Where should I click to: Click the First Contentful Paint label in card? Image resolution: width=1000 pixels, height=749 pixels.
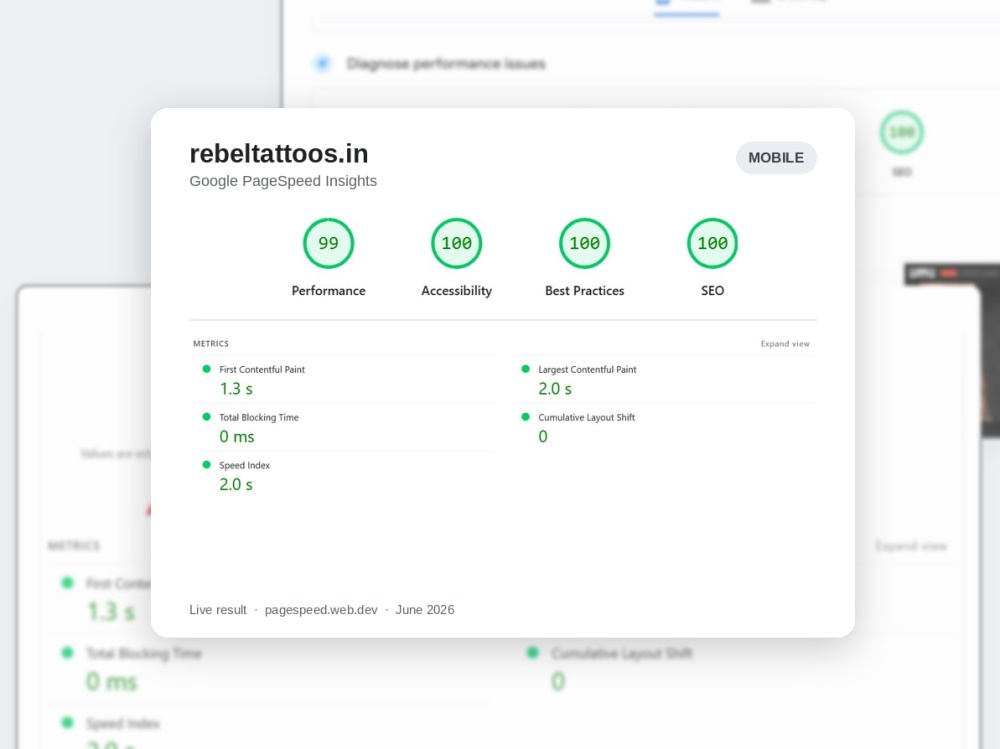(x=262, y=369)
